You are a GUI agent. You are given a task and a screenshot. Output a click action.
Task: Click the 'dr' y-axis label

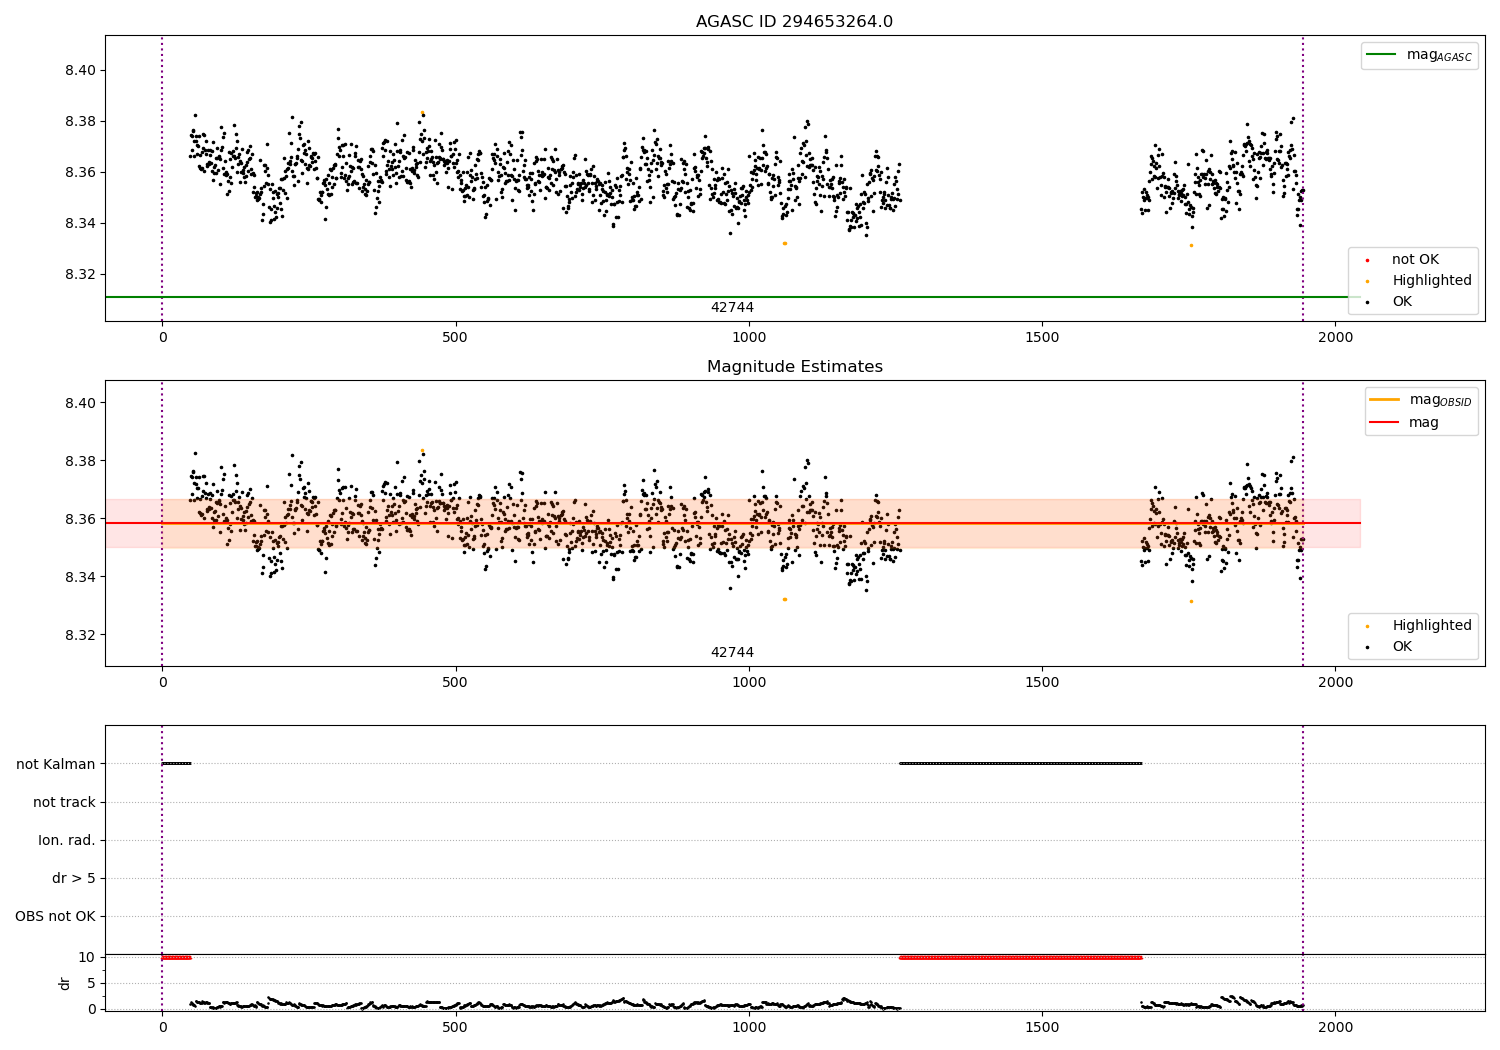pyautogui.click(x=65, y=983)
